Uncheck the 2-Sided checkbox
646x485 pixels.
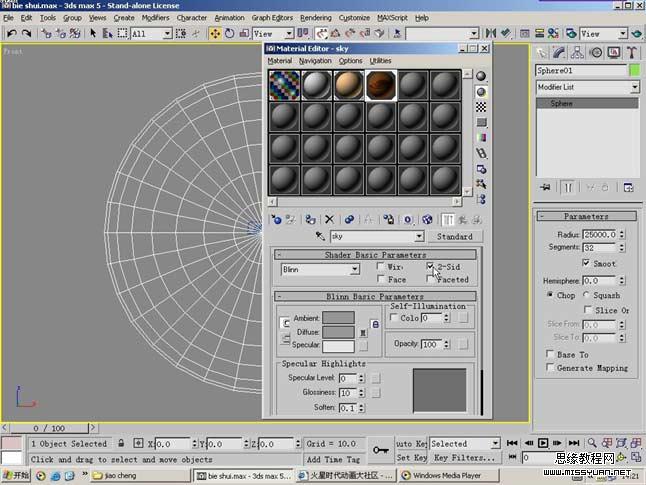430,266
